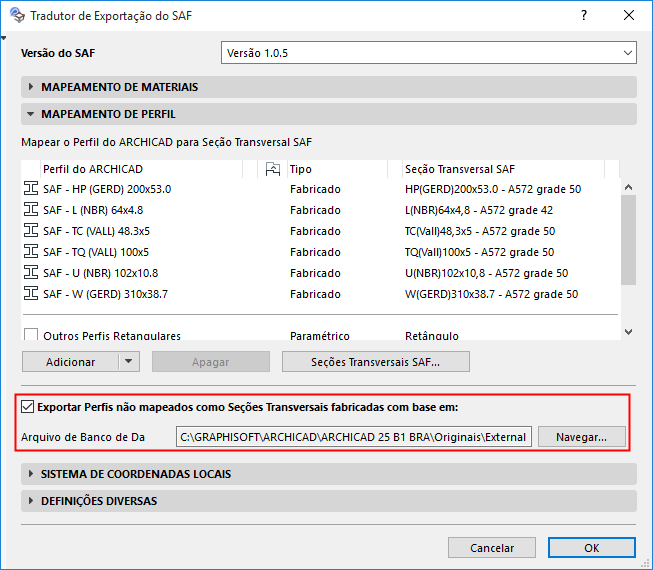Click TC(Vall)48,3x5 - A572 grade 50 cell

coord(480,231)
